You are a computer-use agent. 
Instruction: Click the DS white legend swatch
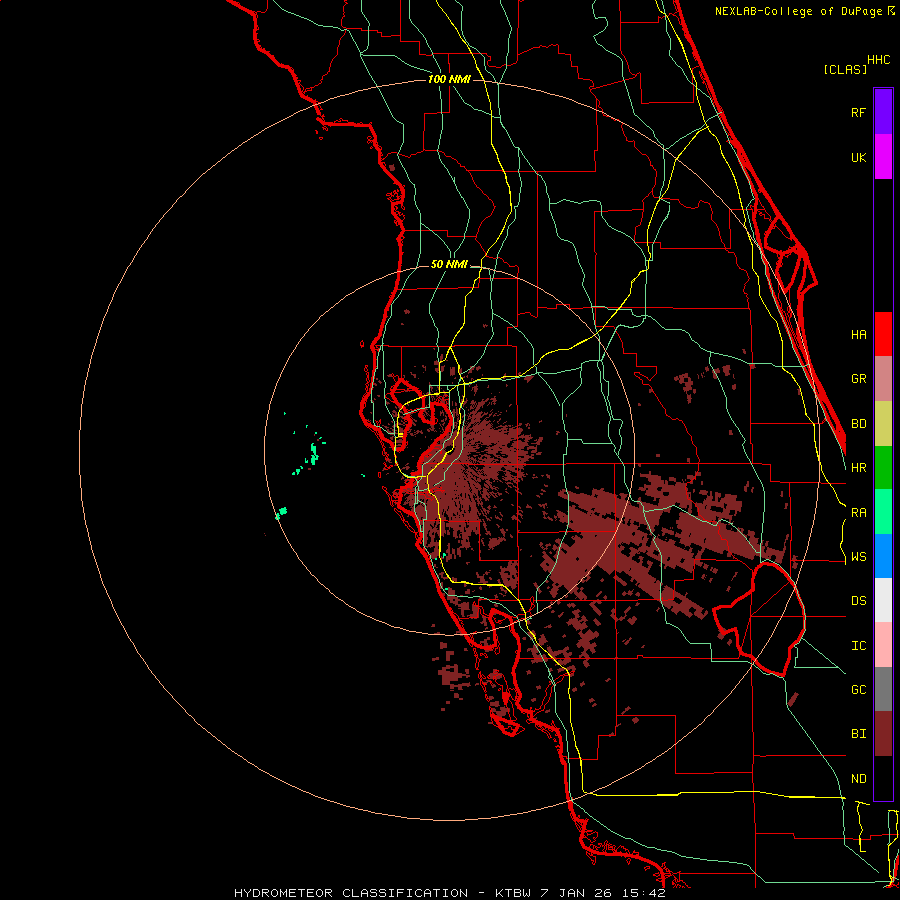click(x=883, y=600)
